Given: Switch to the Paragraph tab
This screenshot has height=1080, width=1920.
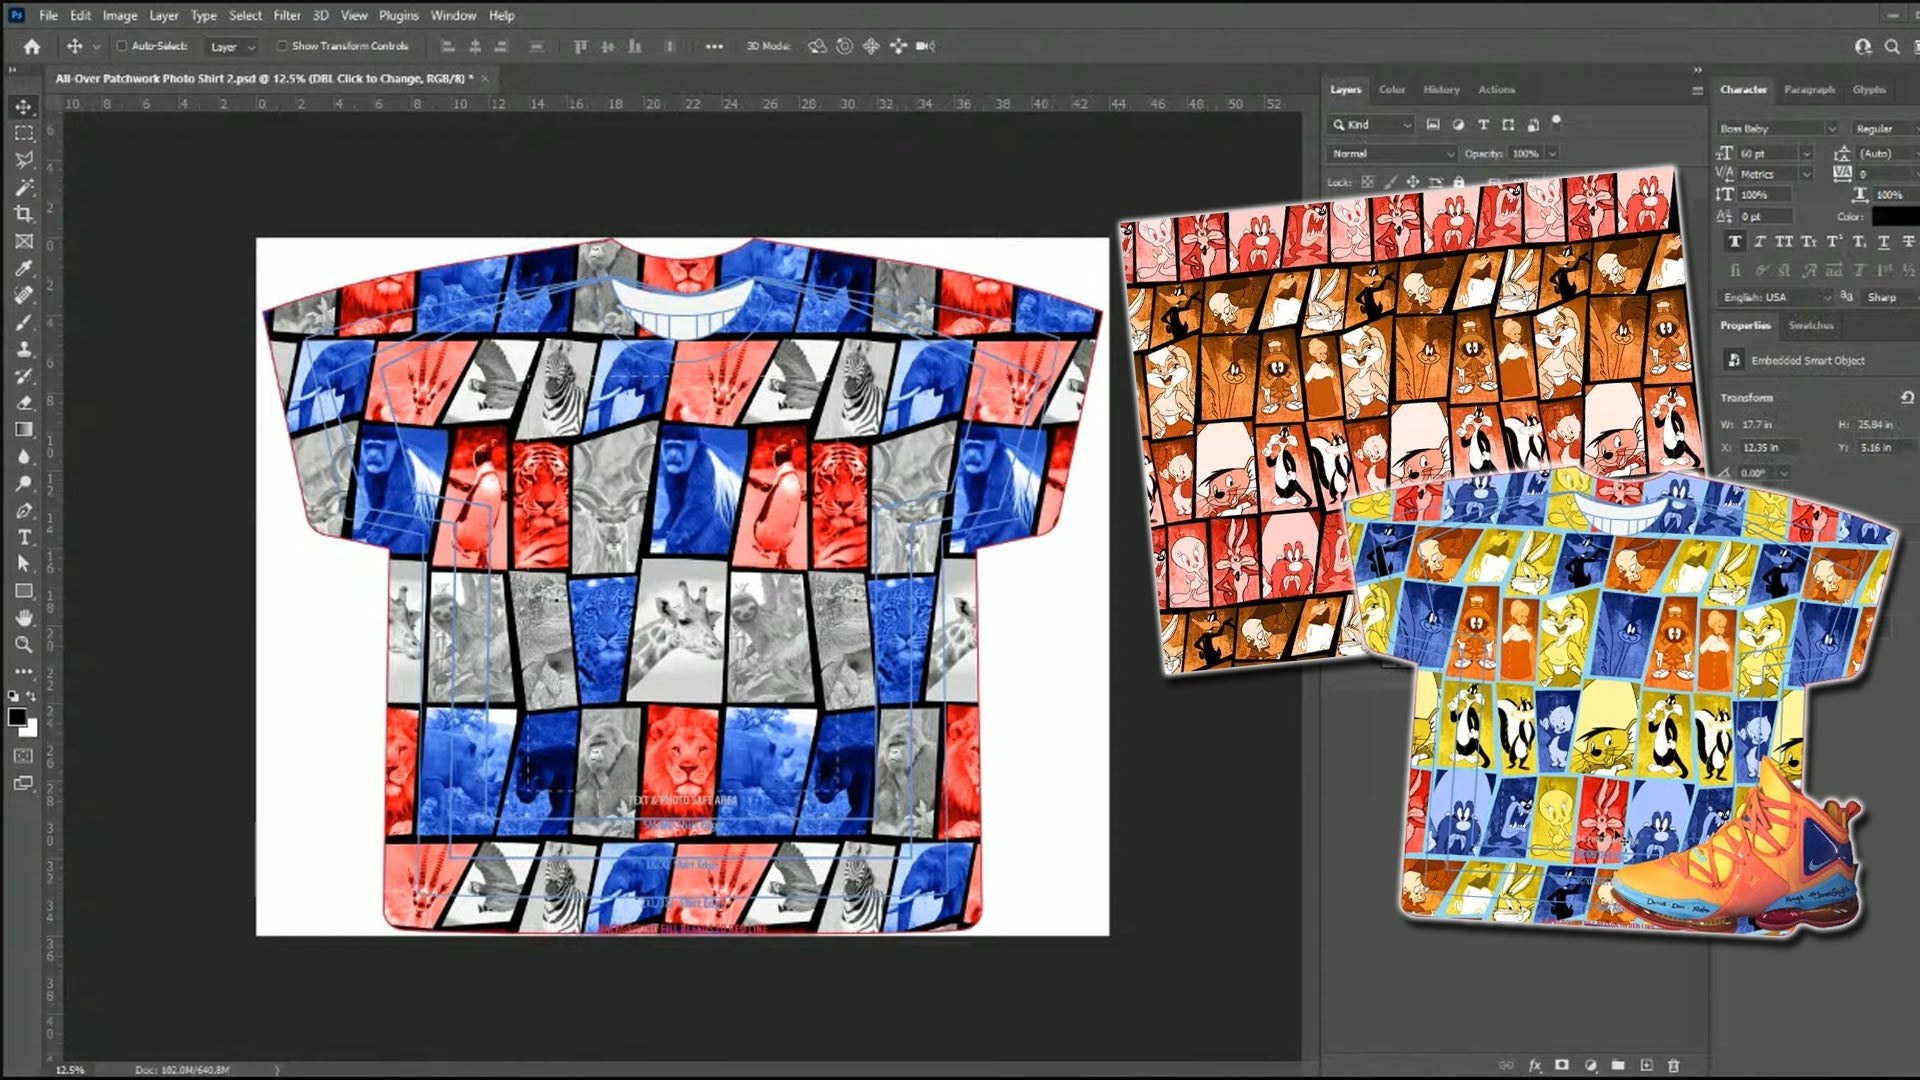Looking at the screenshot, I should [1810, 90].
